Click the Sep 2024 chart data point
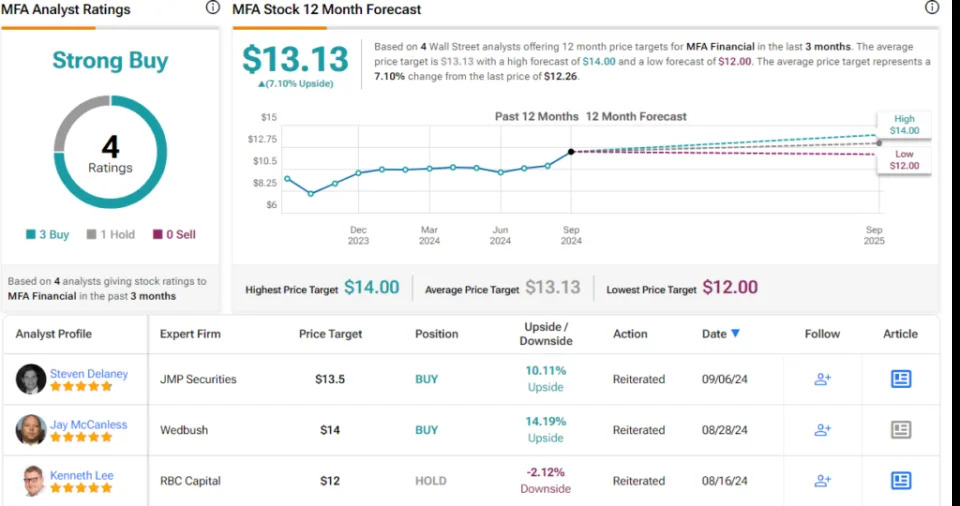Image resolution: width=960 pixels, height=506 pixels. tap(571, 151)
